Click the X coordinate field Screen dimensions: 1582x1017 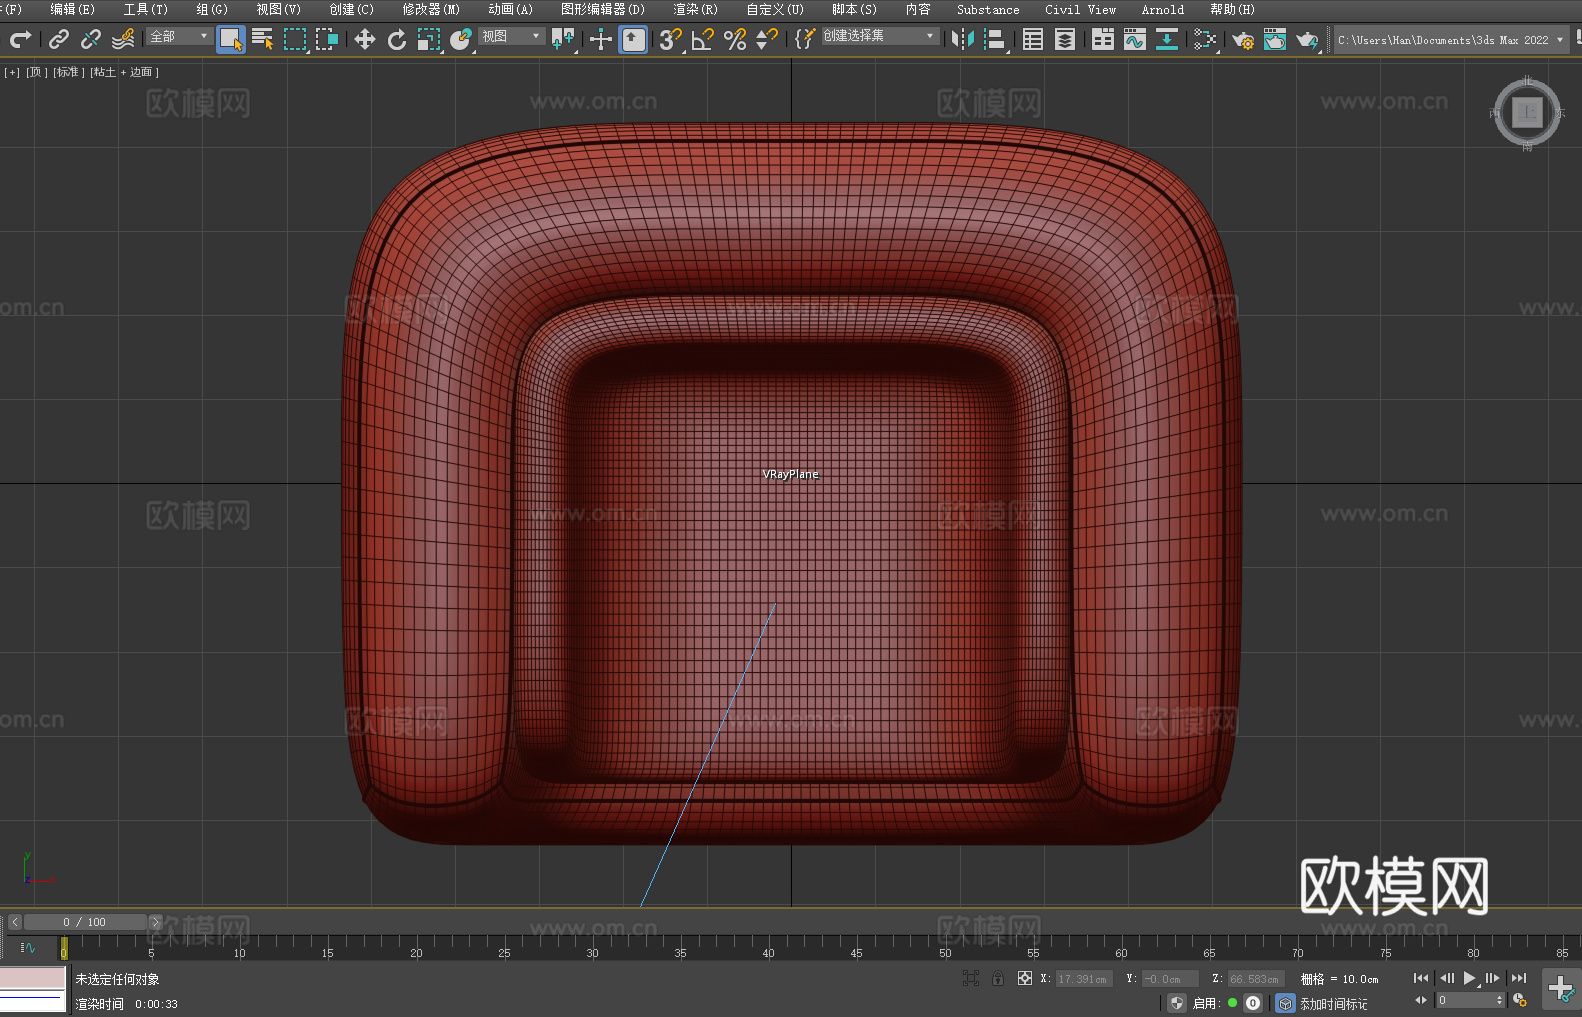[x=1083, y=979]
